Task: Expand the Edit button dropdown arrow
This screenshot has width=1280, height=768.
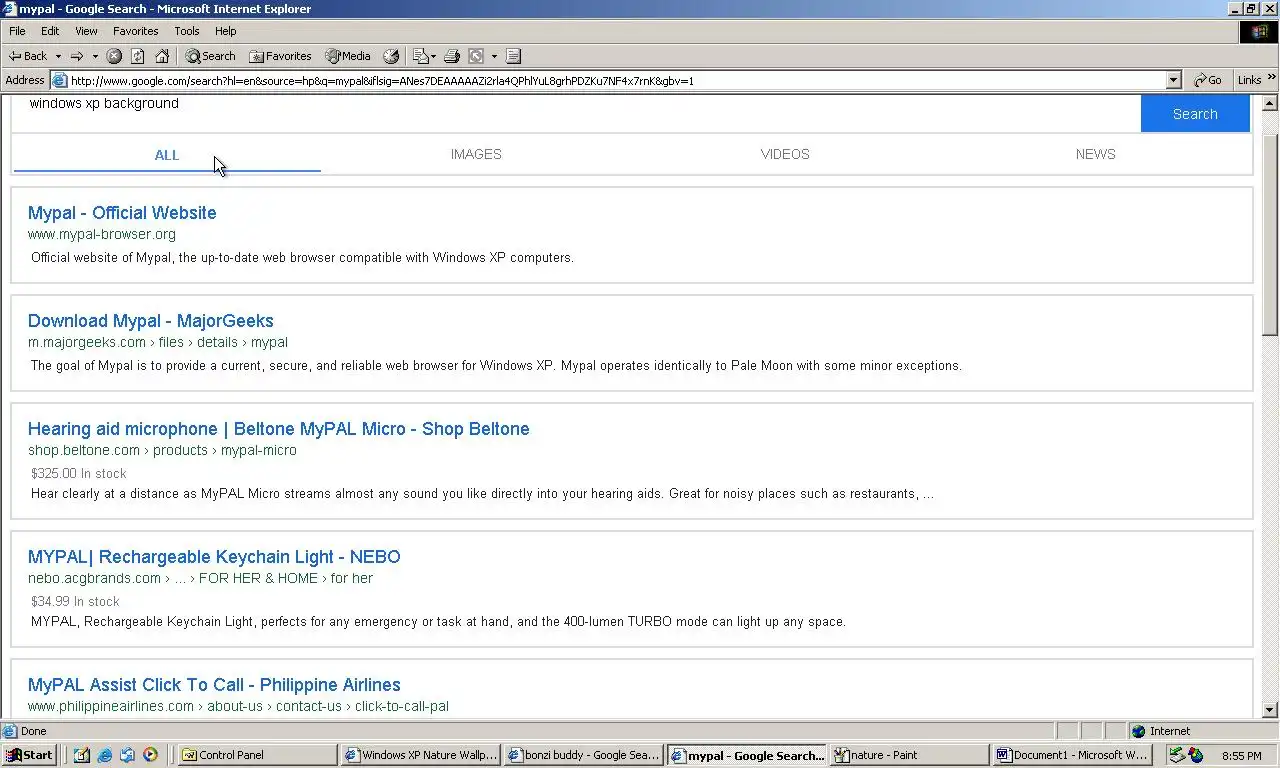Action: (x=494, y=56)
